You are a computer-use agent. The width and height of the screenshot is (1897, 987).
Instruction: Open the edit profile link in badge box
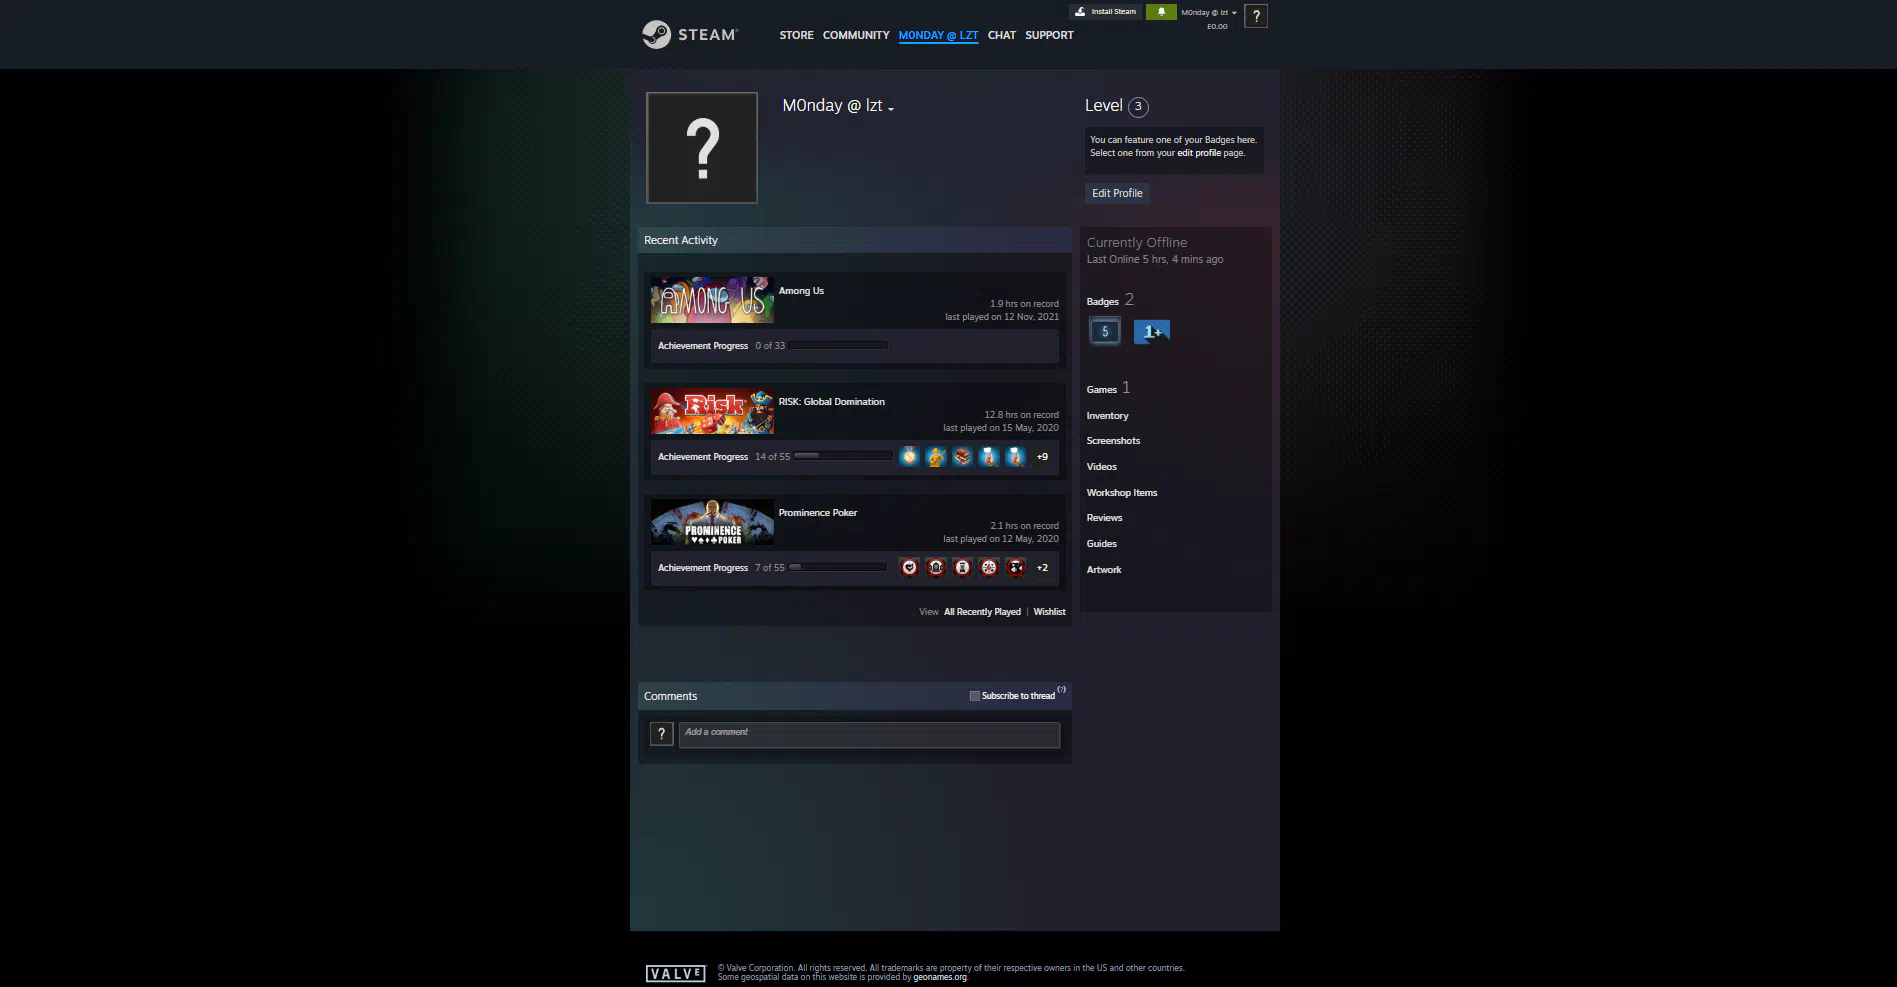1199,153
